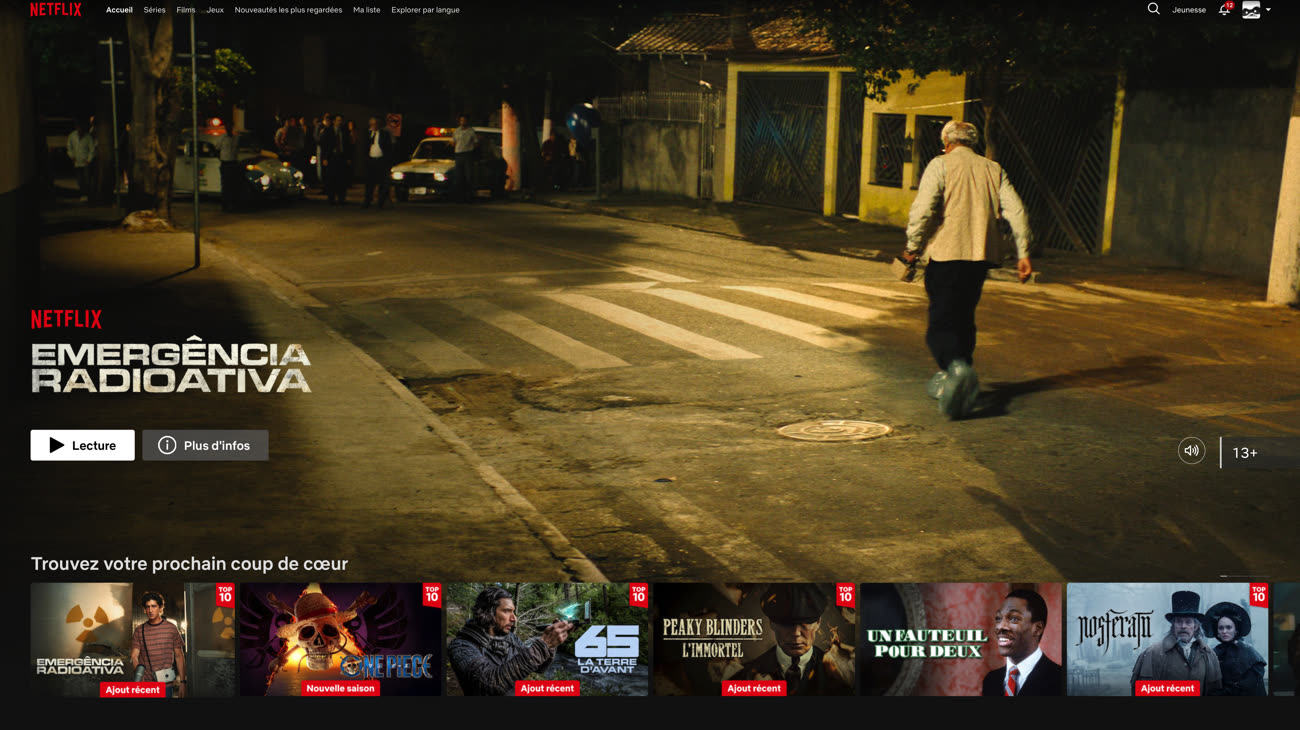Image resolution: width=1300 pixels, height=730 pixels.
Task: Select the Peaky Blinders L'Immortel thumbnail
Action: (x=754, y=639)
